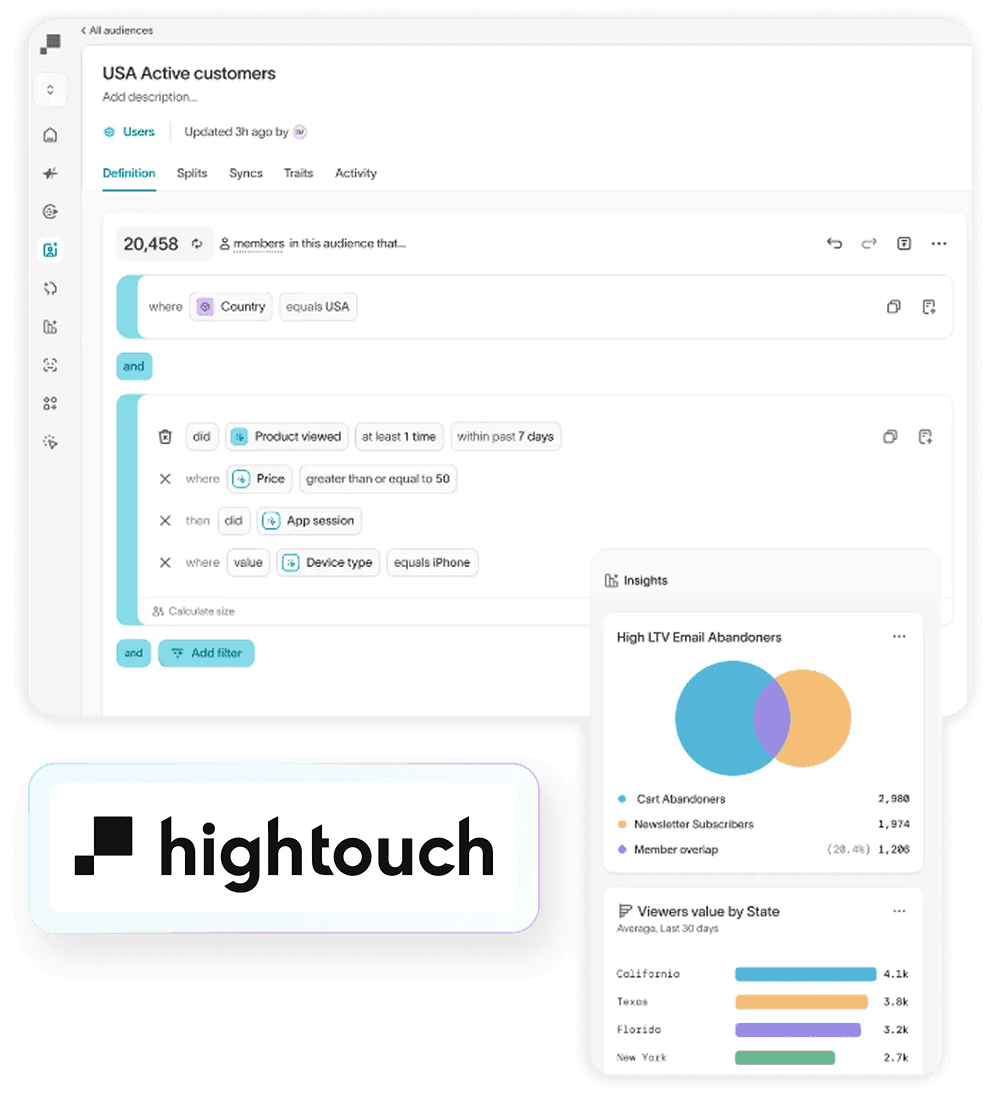The height and width of the screenshot is (1098, 991).
Task: Open the at least 1 time dropdown
Action: [x=399, y=437]
